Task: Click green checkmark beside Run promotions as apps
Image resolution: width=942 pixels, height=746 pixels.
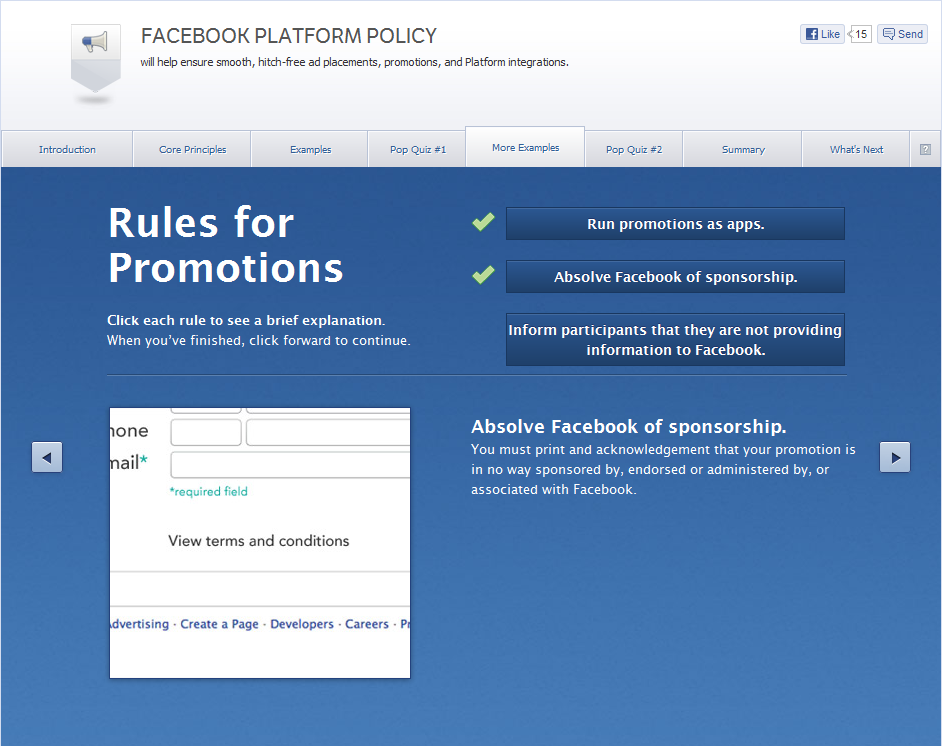Action: click(x=483, y=222)
